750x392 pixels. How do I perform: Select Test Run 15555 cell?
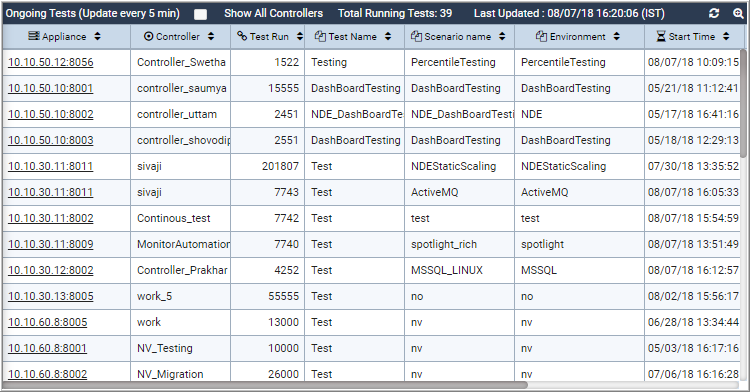267,88
